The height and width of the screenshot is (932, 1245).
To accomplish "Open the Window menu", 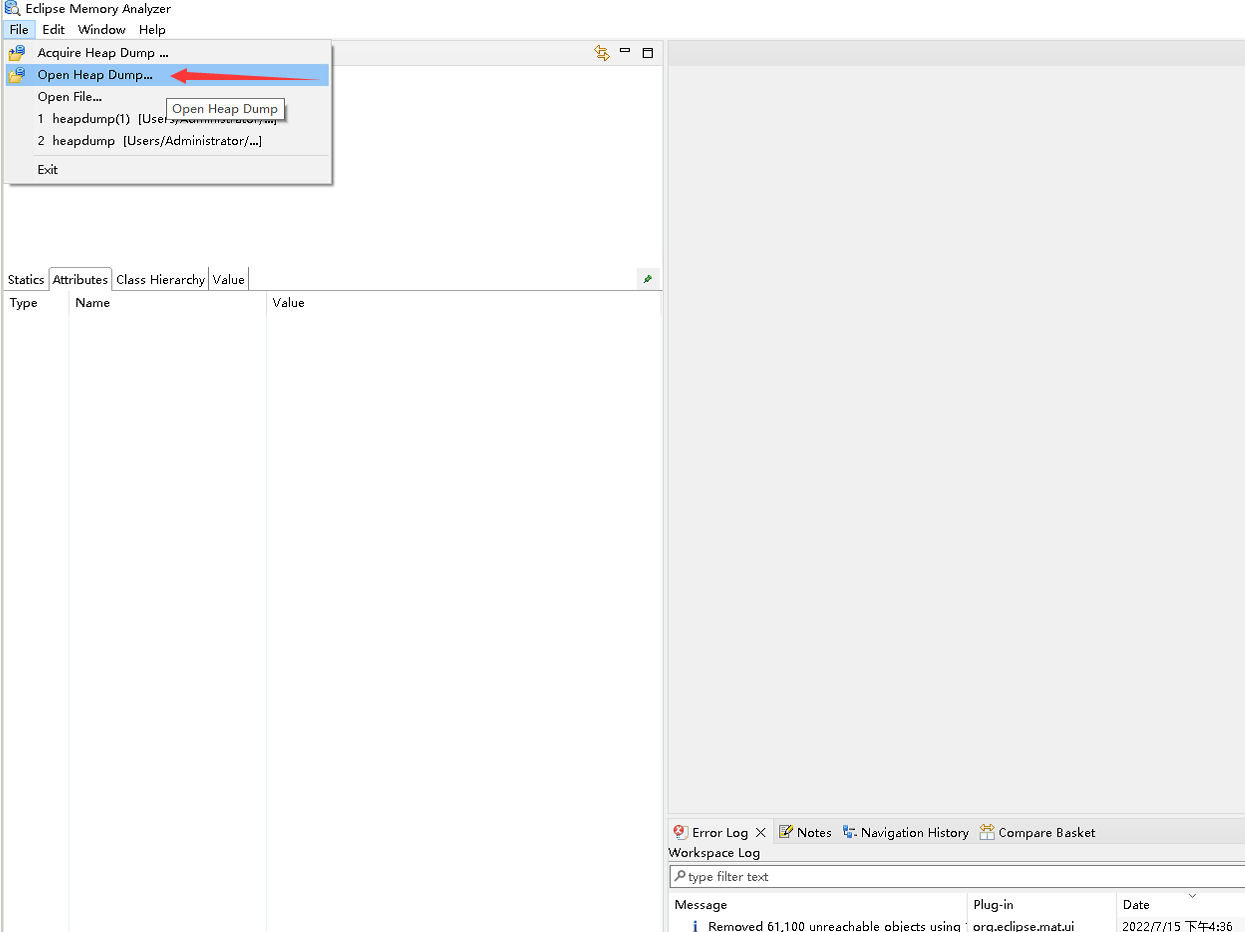I will pyautogui.click(x=102, y=30).
